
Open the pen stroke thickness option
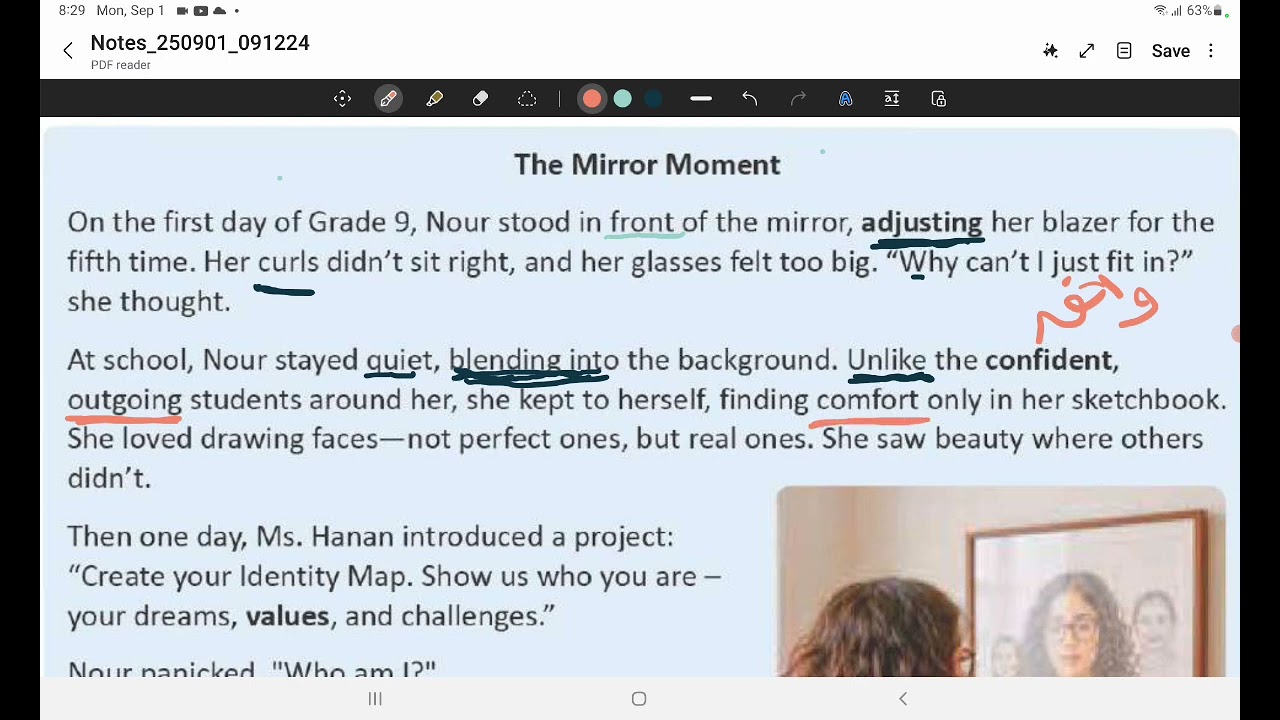[x=701, y=99]
